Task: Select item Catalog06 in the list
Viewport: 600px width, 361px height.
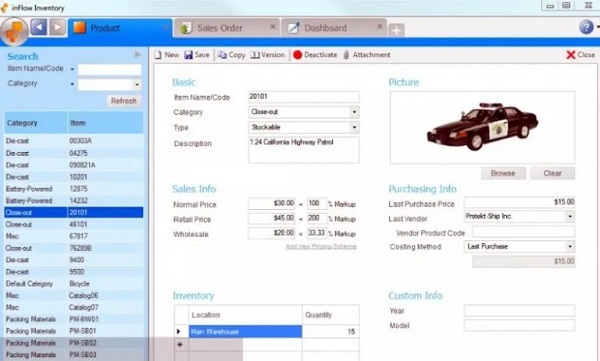Action: point(74,296)
